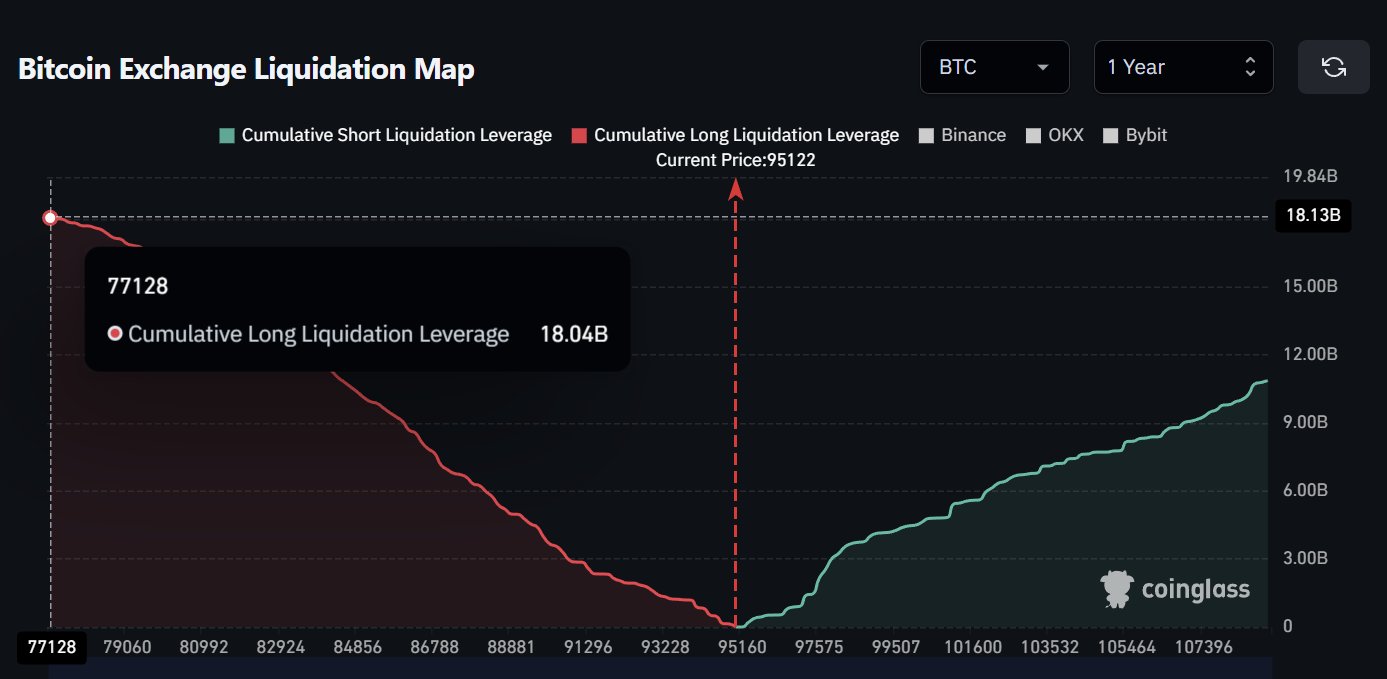Toggle the Binance legend series
1387x679 pixels.
point(973,135)
